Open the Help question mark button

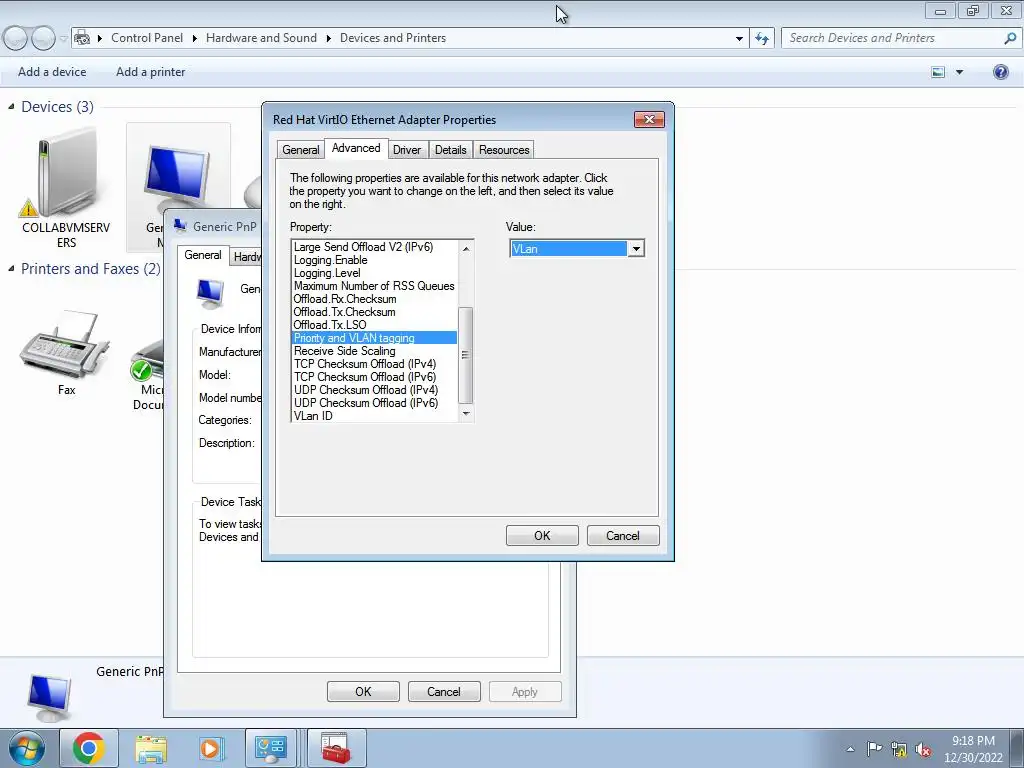(x=1000, y=72)
